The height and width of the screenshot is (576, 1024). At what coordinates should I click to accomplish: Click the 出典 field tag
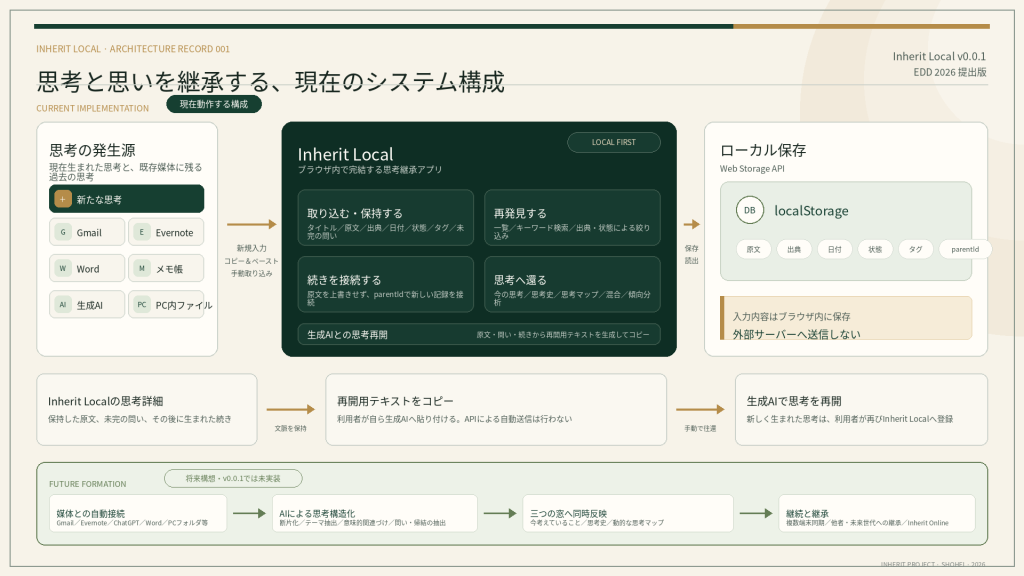794,249
